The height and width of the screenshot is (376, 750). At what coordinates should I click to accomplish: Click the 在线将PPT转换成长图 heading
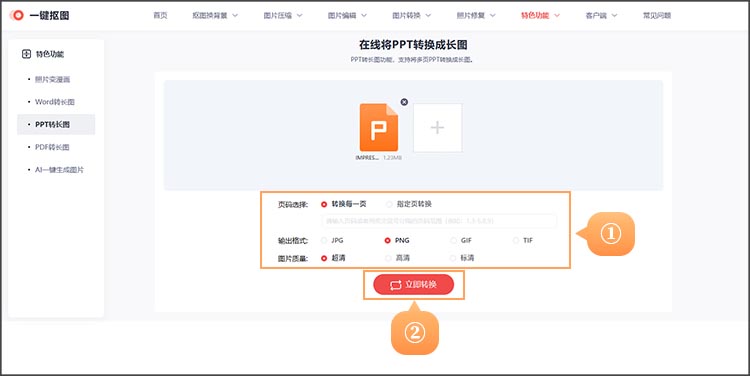coord(413,45)
